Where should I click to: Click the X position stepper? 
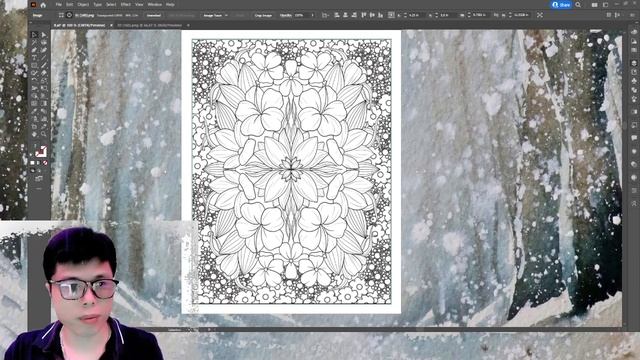coord(405,15)
